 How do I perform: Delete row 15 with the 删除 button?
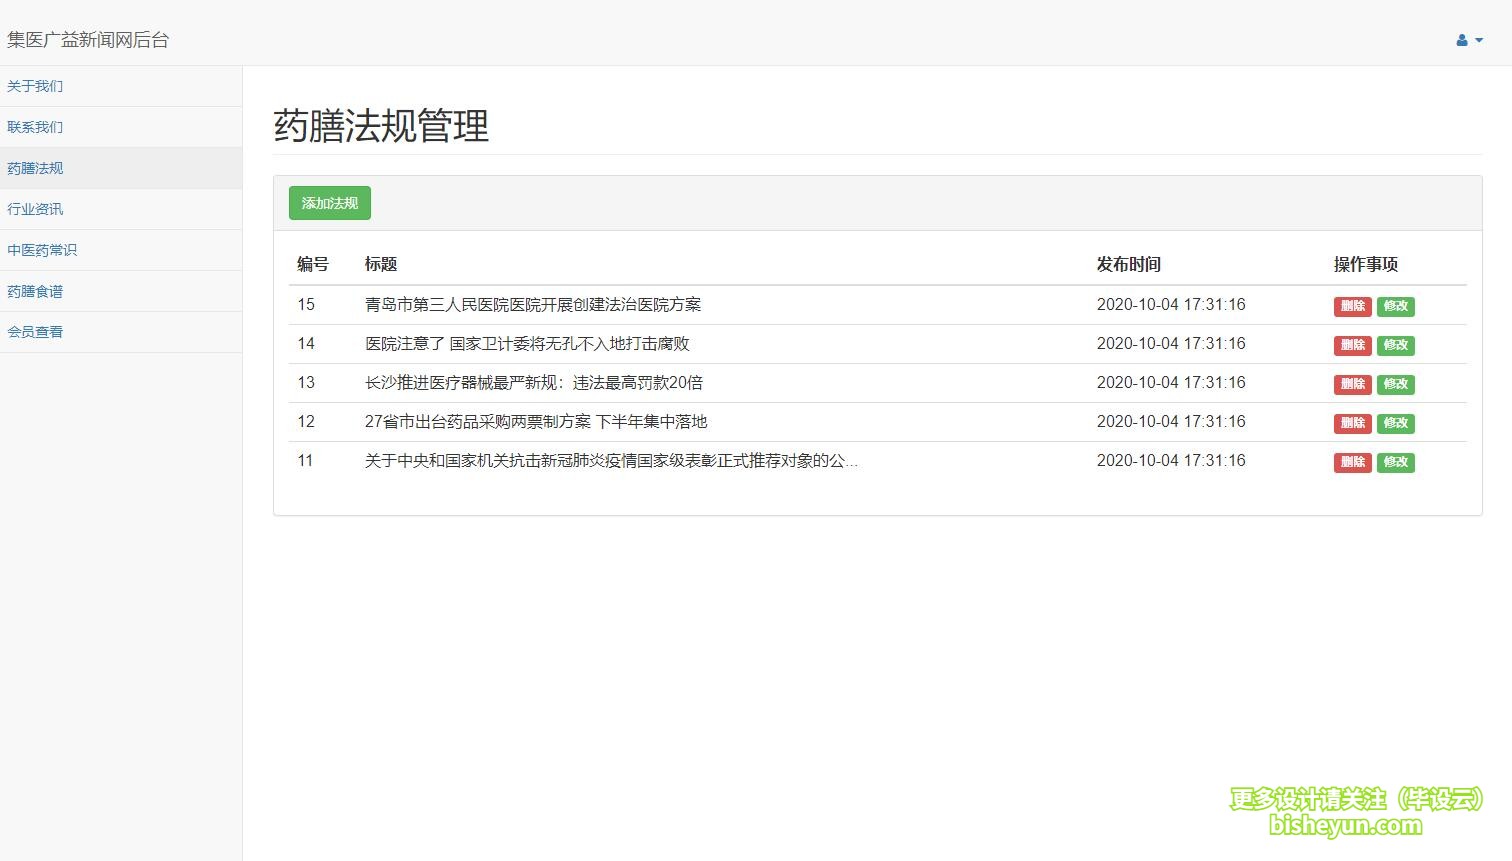coord(1352,306)
